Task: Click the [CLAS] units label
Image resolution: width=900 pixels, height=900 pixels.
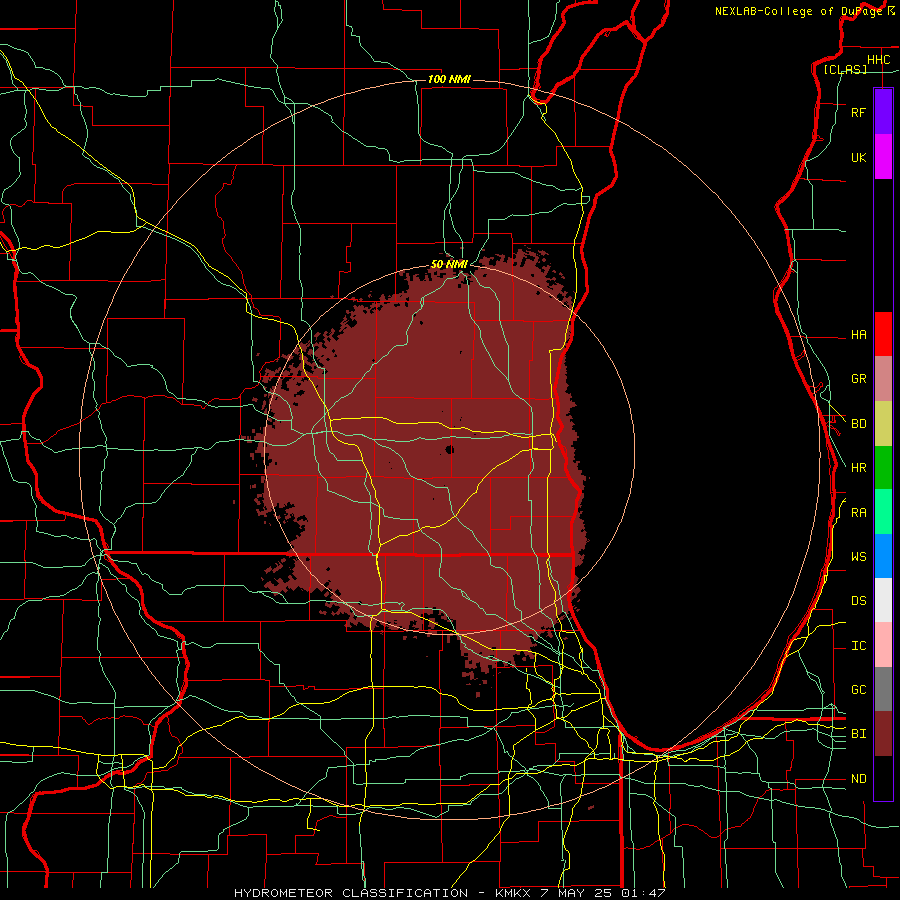Action: 845,70
